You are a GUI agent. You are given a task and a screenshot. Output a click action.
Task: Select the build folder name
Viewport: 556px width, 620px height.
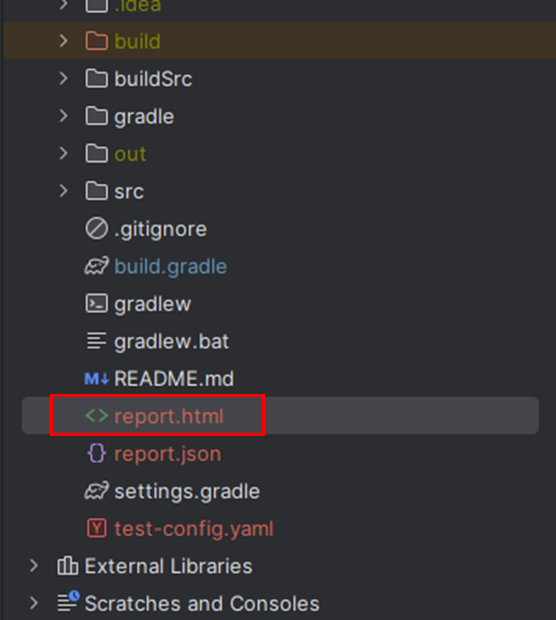(x=137, y=41)
